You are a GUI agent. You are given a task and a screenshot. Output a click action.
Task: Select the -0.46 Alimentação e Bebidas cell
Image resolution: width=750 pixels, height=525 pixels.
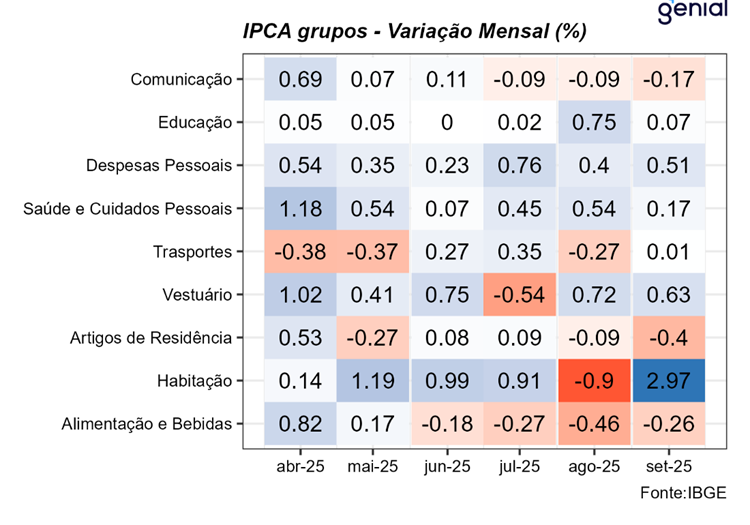595,423
